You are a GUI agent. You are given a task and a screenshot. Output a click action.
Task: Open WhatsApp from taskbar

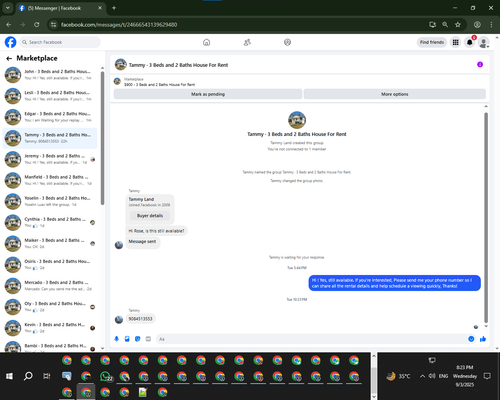pyautogui.click(x=106, y=376)
